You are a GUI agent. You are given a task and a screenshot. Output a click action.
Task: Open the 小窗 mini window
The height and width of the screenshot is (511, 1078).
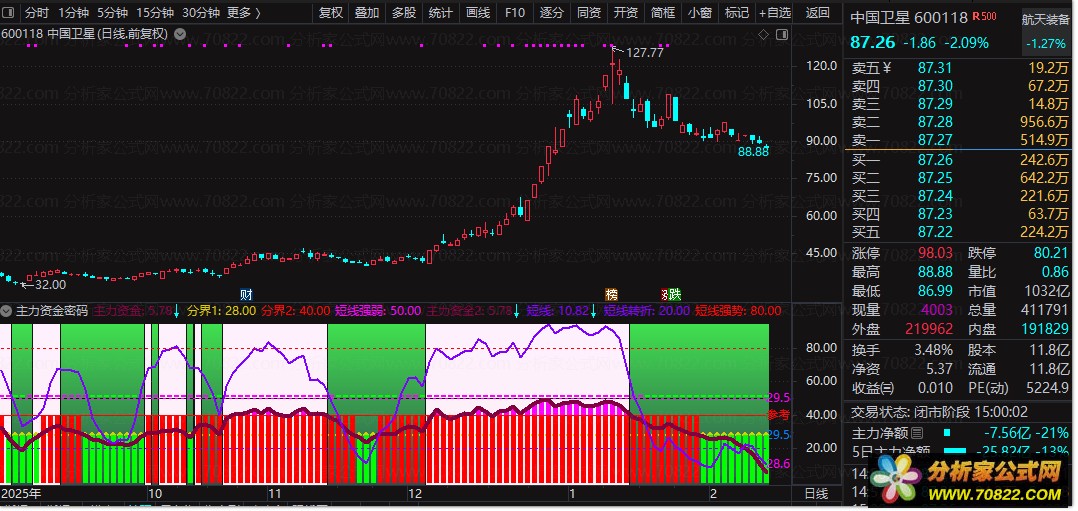pos(700,12)
